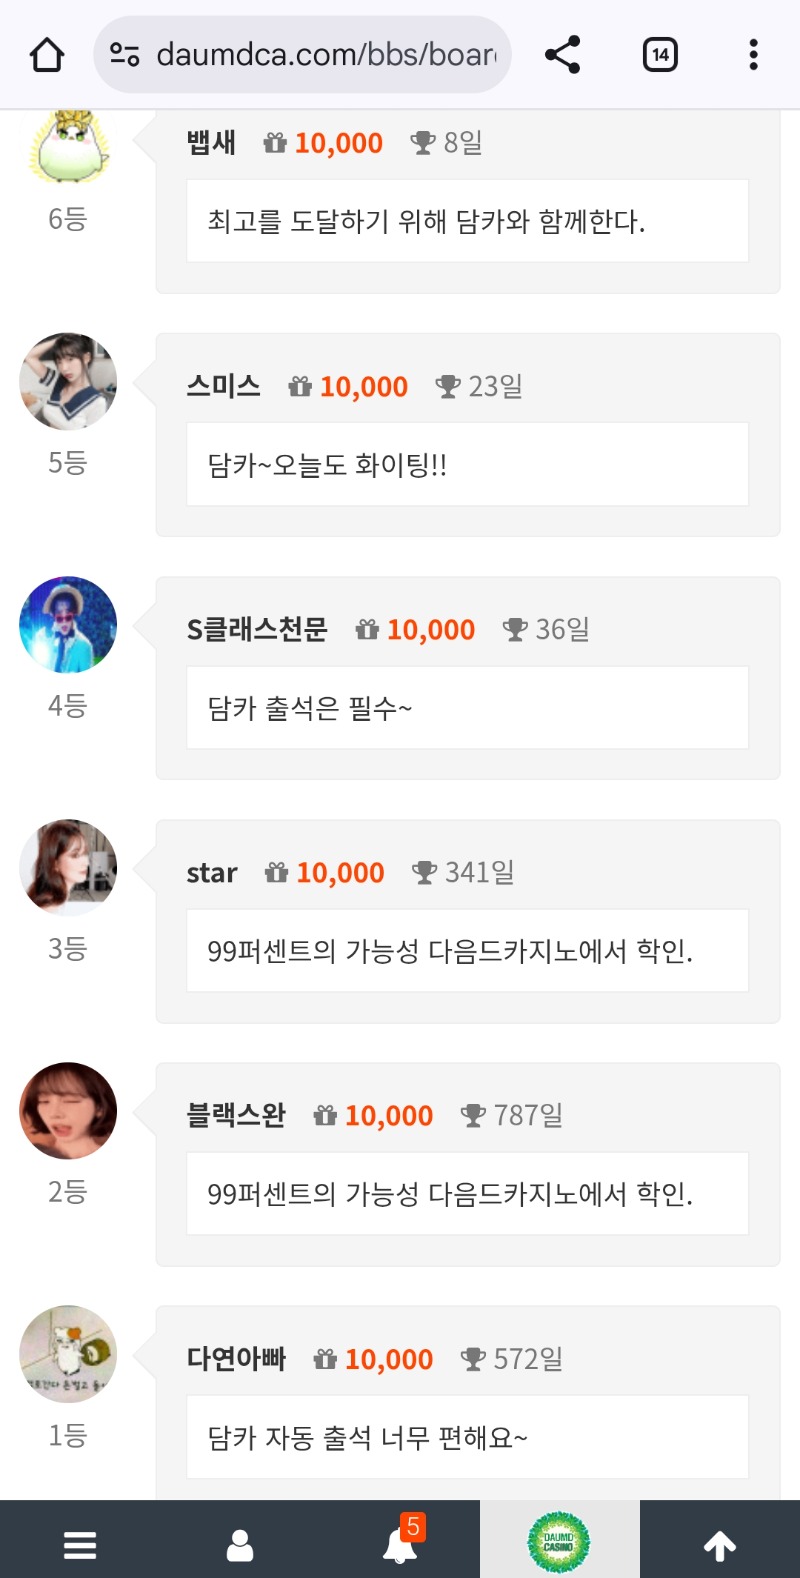Click the 블랙스완 username
This screenshot has width=800, height=1578.
point(236,1115)
